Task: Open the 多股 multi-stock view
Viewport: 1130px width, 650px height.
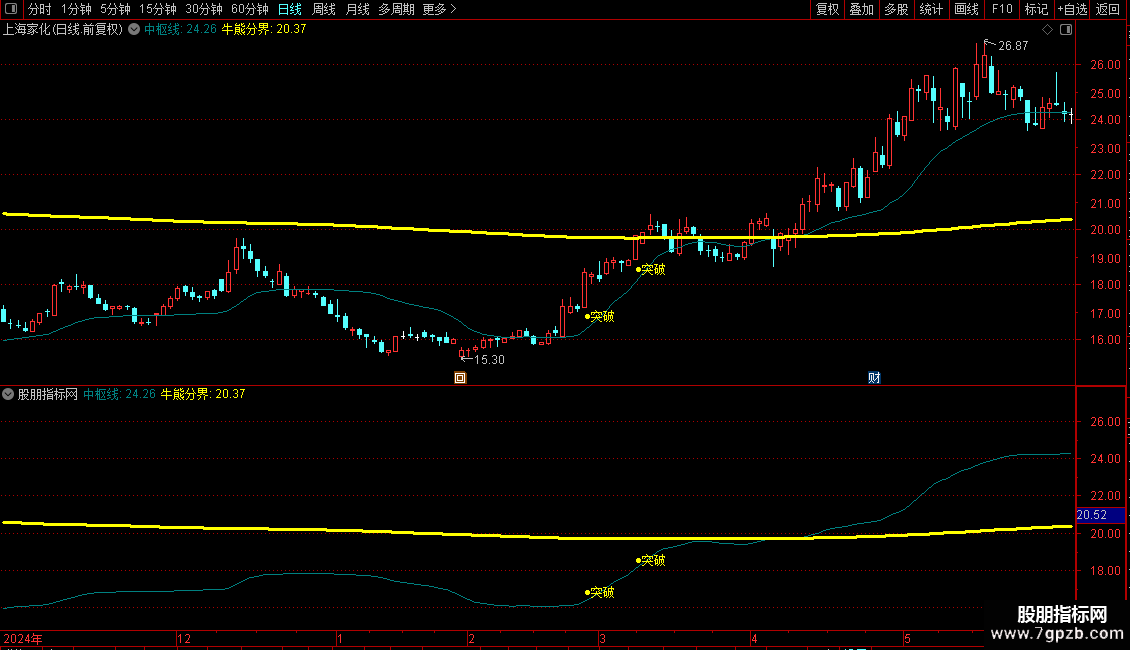Action: pyautogui.click(x=897, y=9)
